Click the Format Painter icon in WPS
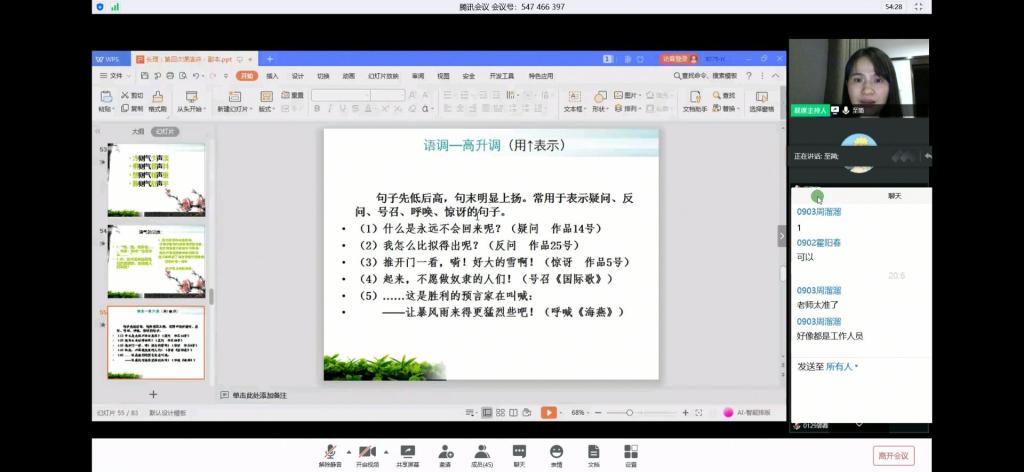Viewport: 1024px width, 472px height. click(x=157, y=98)
